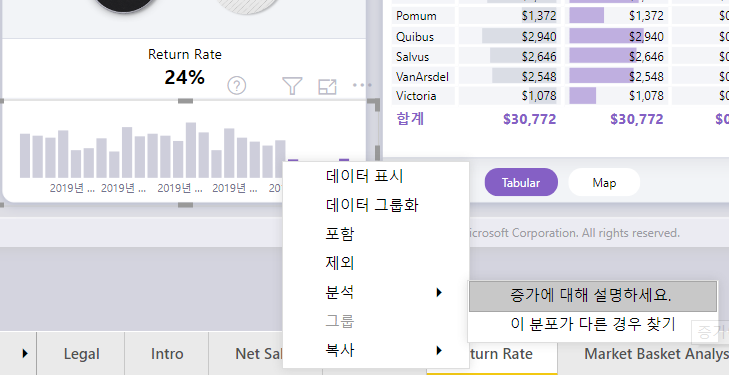The image size is (729, 375).
Task: Open the filter icon on the visual
Action: tap(292, 86)
